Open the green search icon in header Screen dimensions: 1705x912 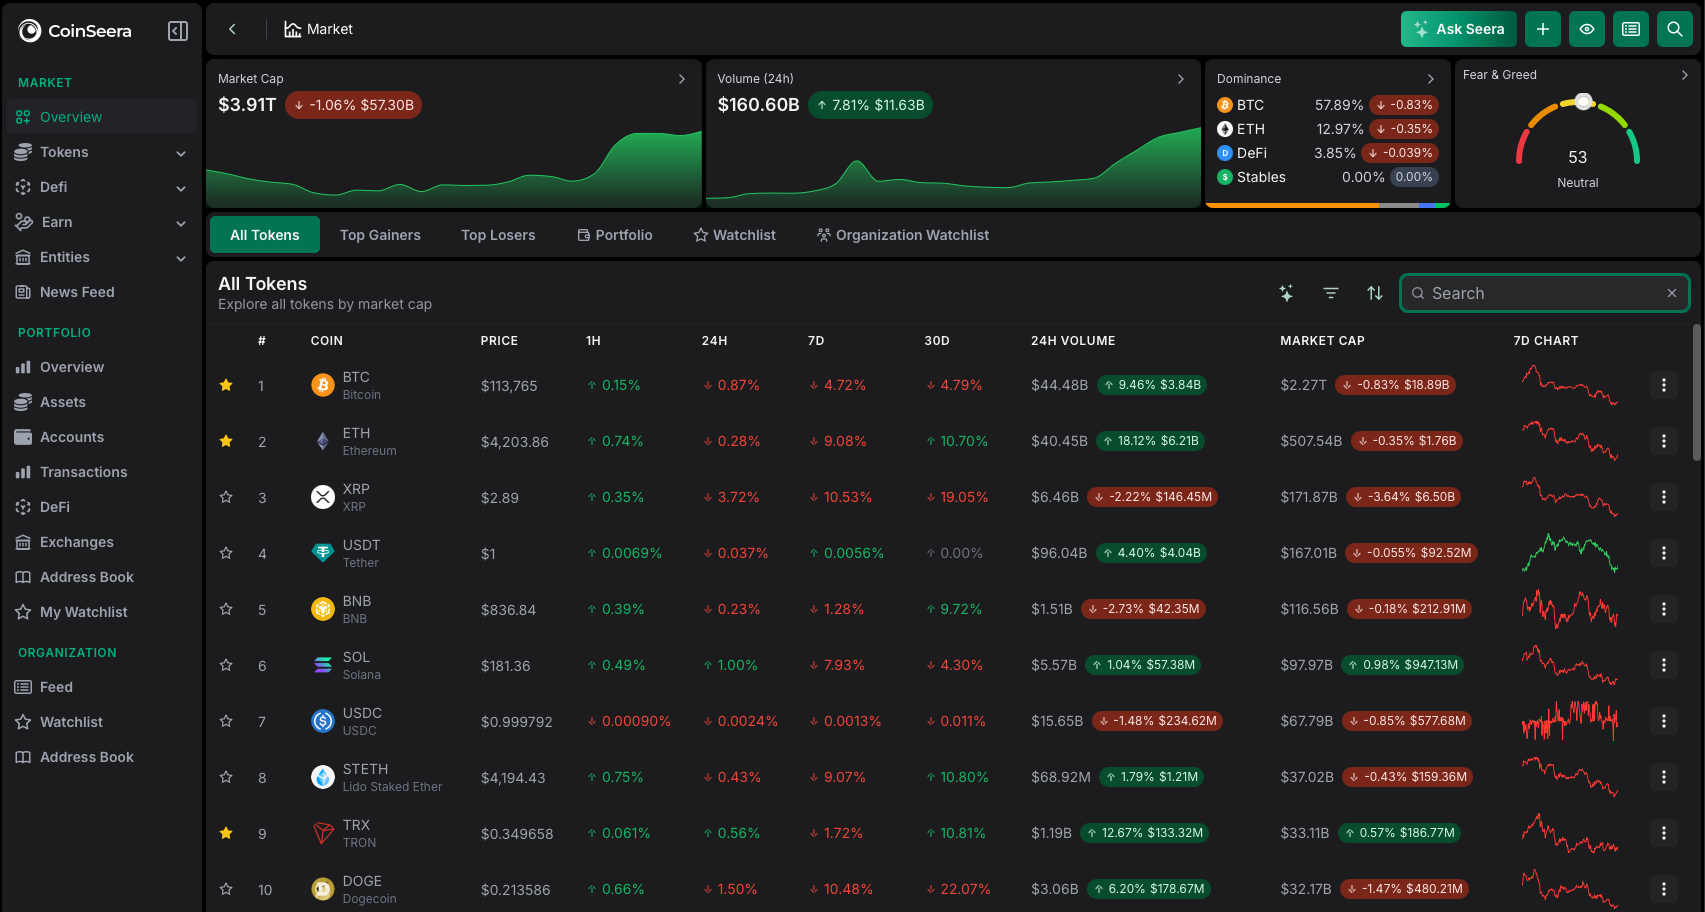(x=1675, y=29)
